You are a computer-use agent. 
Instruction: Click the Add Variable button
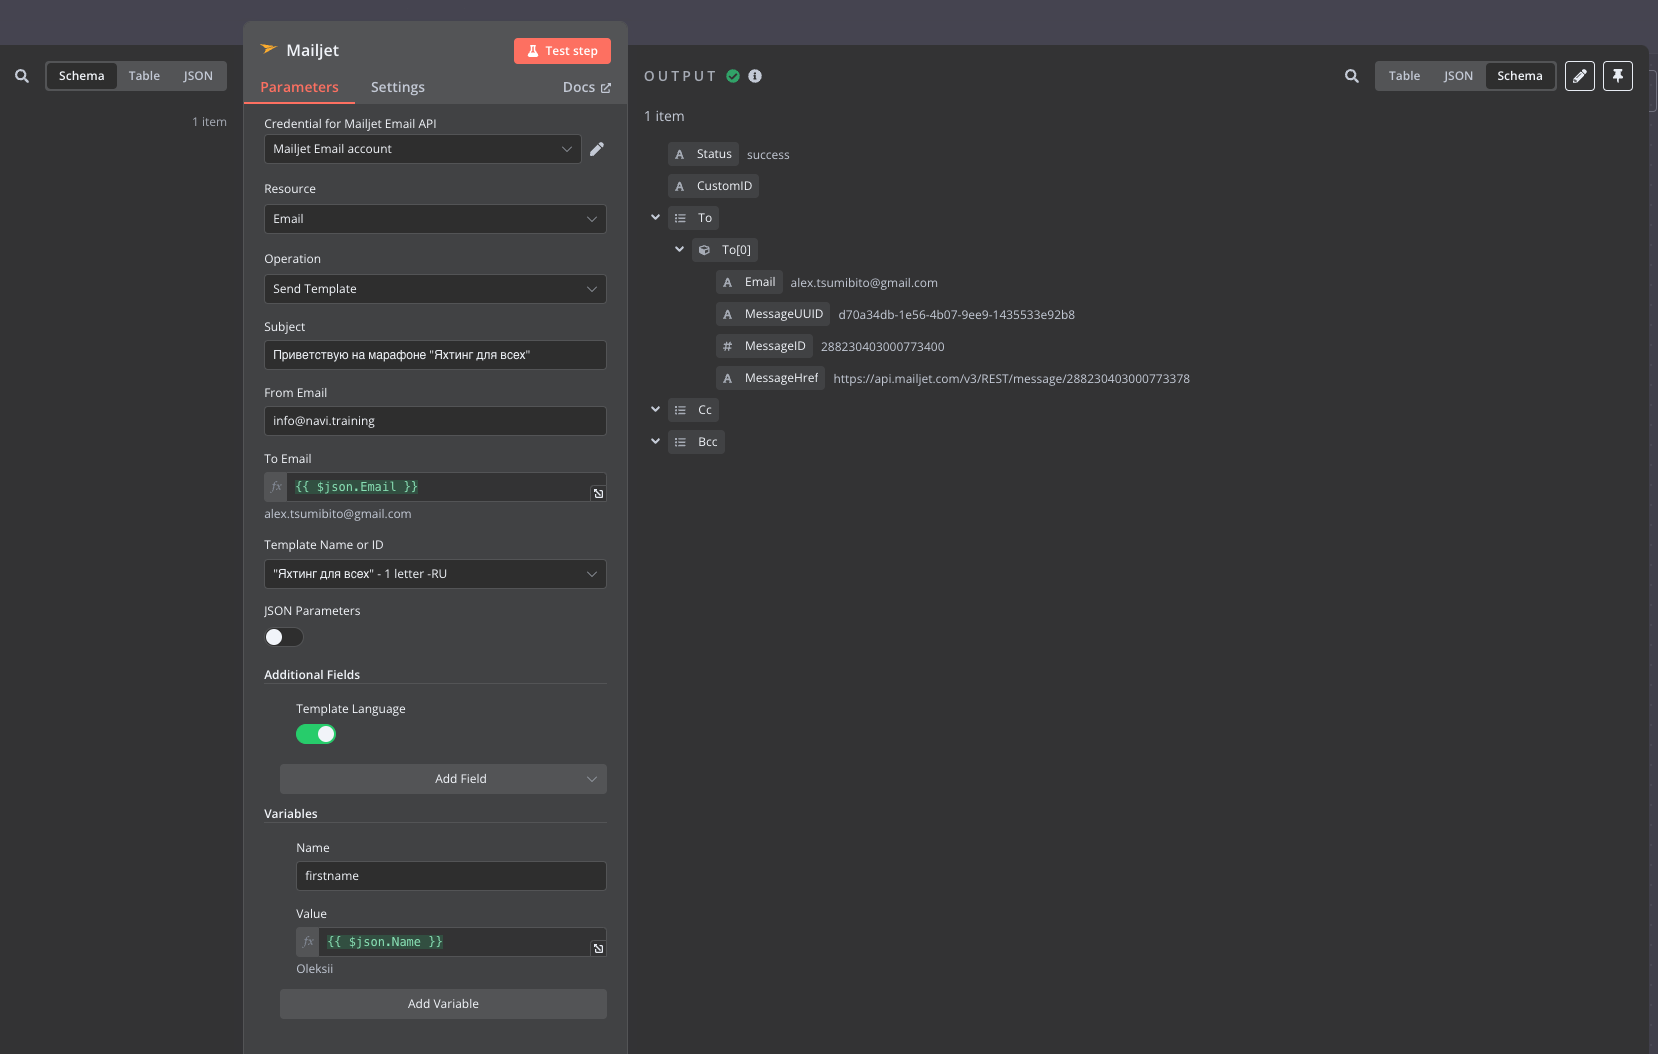(x=443, y=1004)
